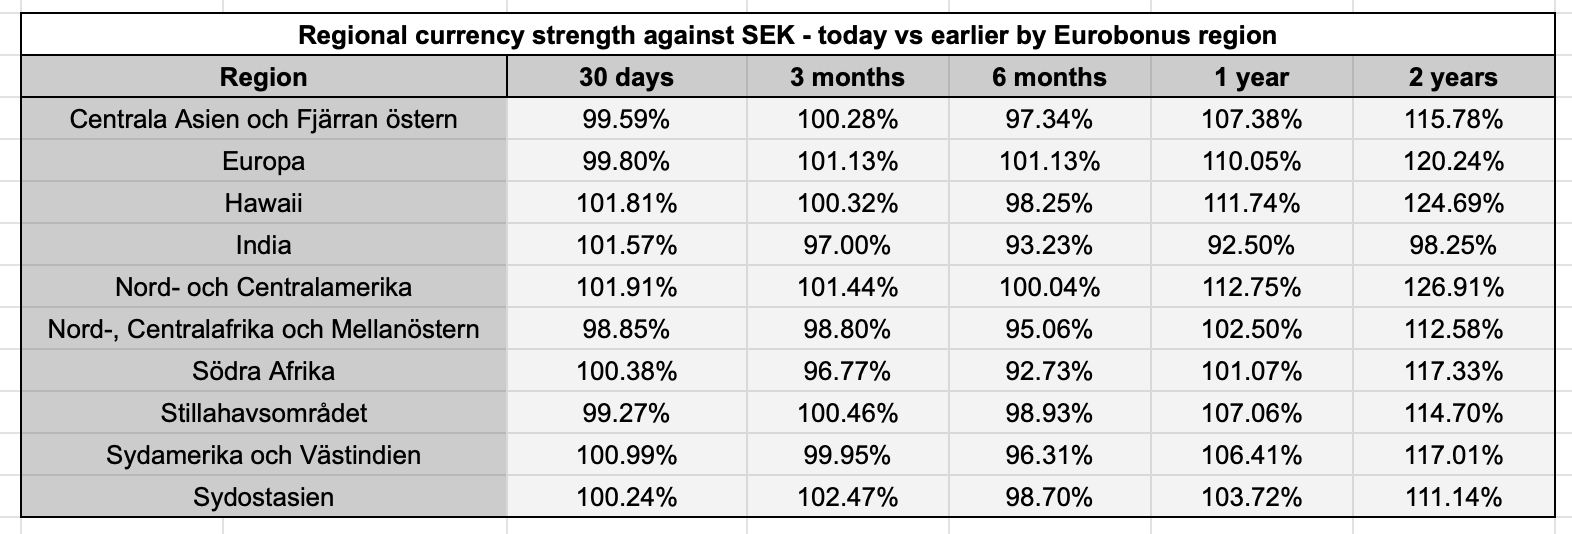Viewport: 1572px width, 534px height.
Task: Select the Europa region cell
Action: pyautogui.click(x=263, y=162)
